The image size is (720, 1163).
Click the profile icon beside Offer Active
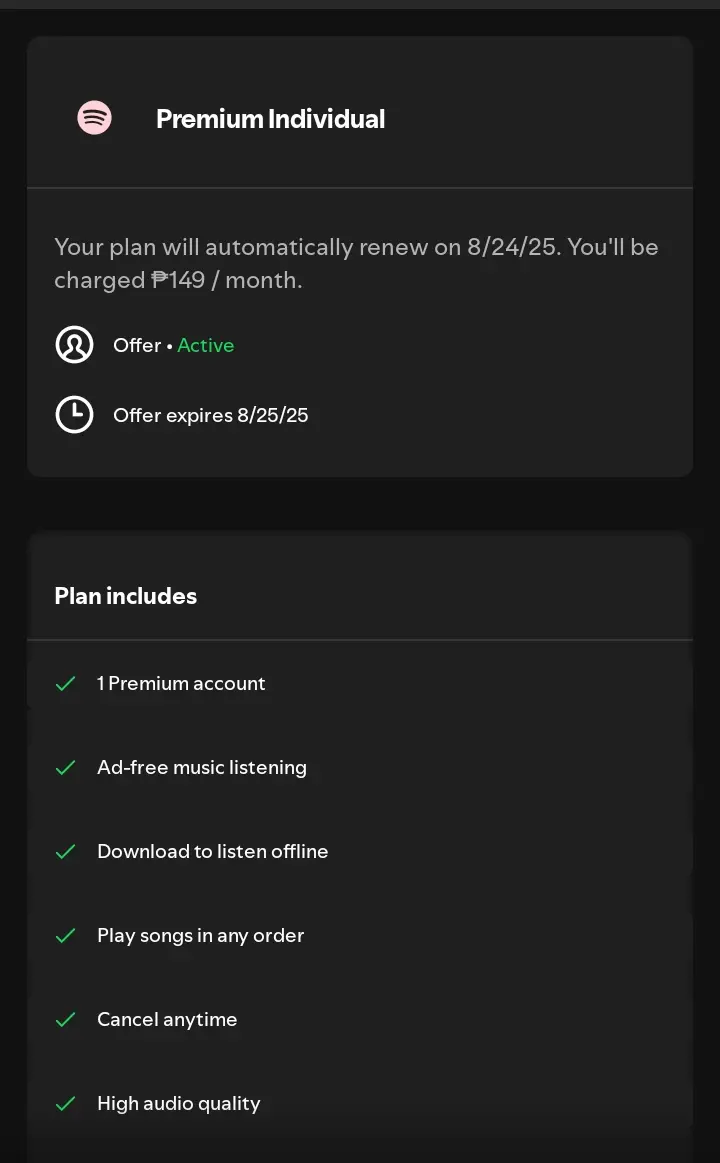click(x=74, y=345)
